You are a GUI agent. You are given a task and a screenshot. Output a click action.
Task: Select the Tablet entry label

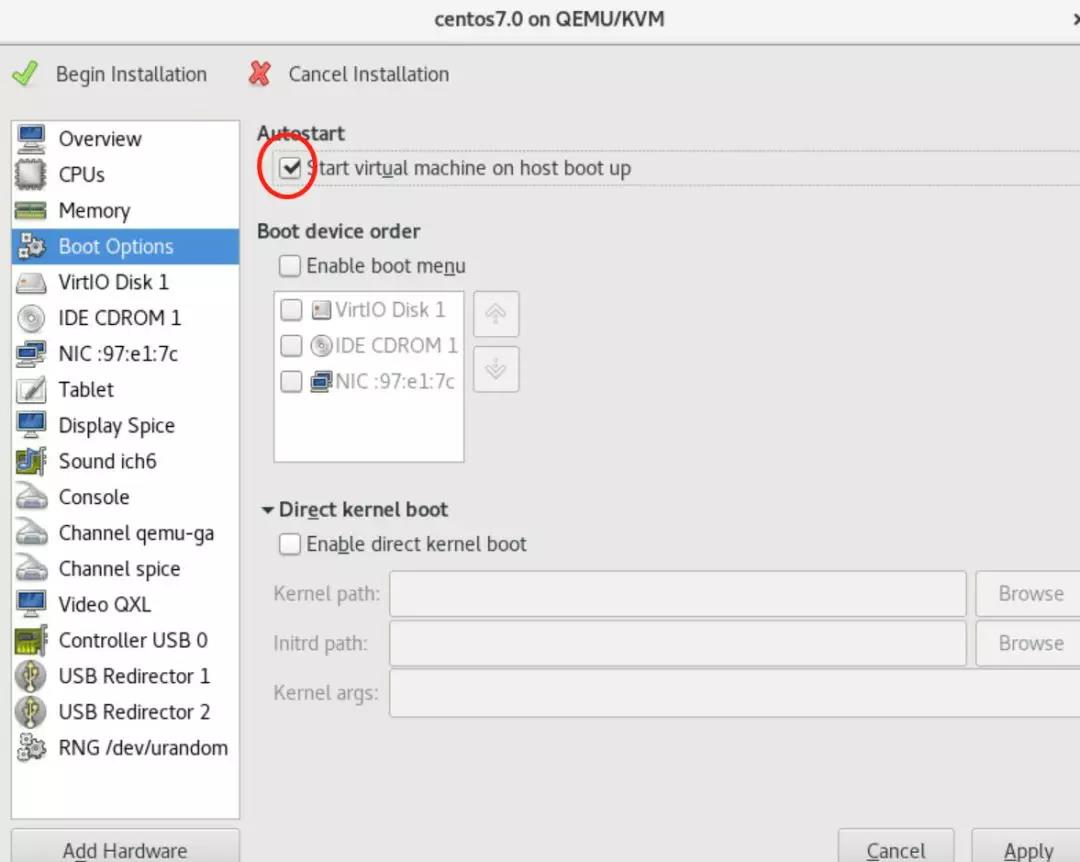86,389
